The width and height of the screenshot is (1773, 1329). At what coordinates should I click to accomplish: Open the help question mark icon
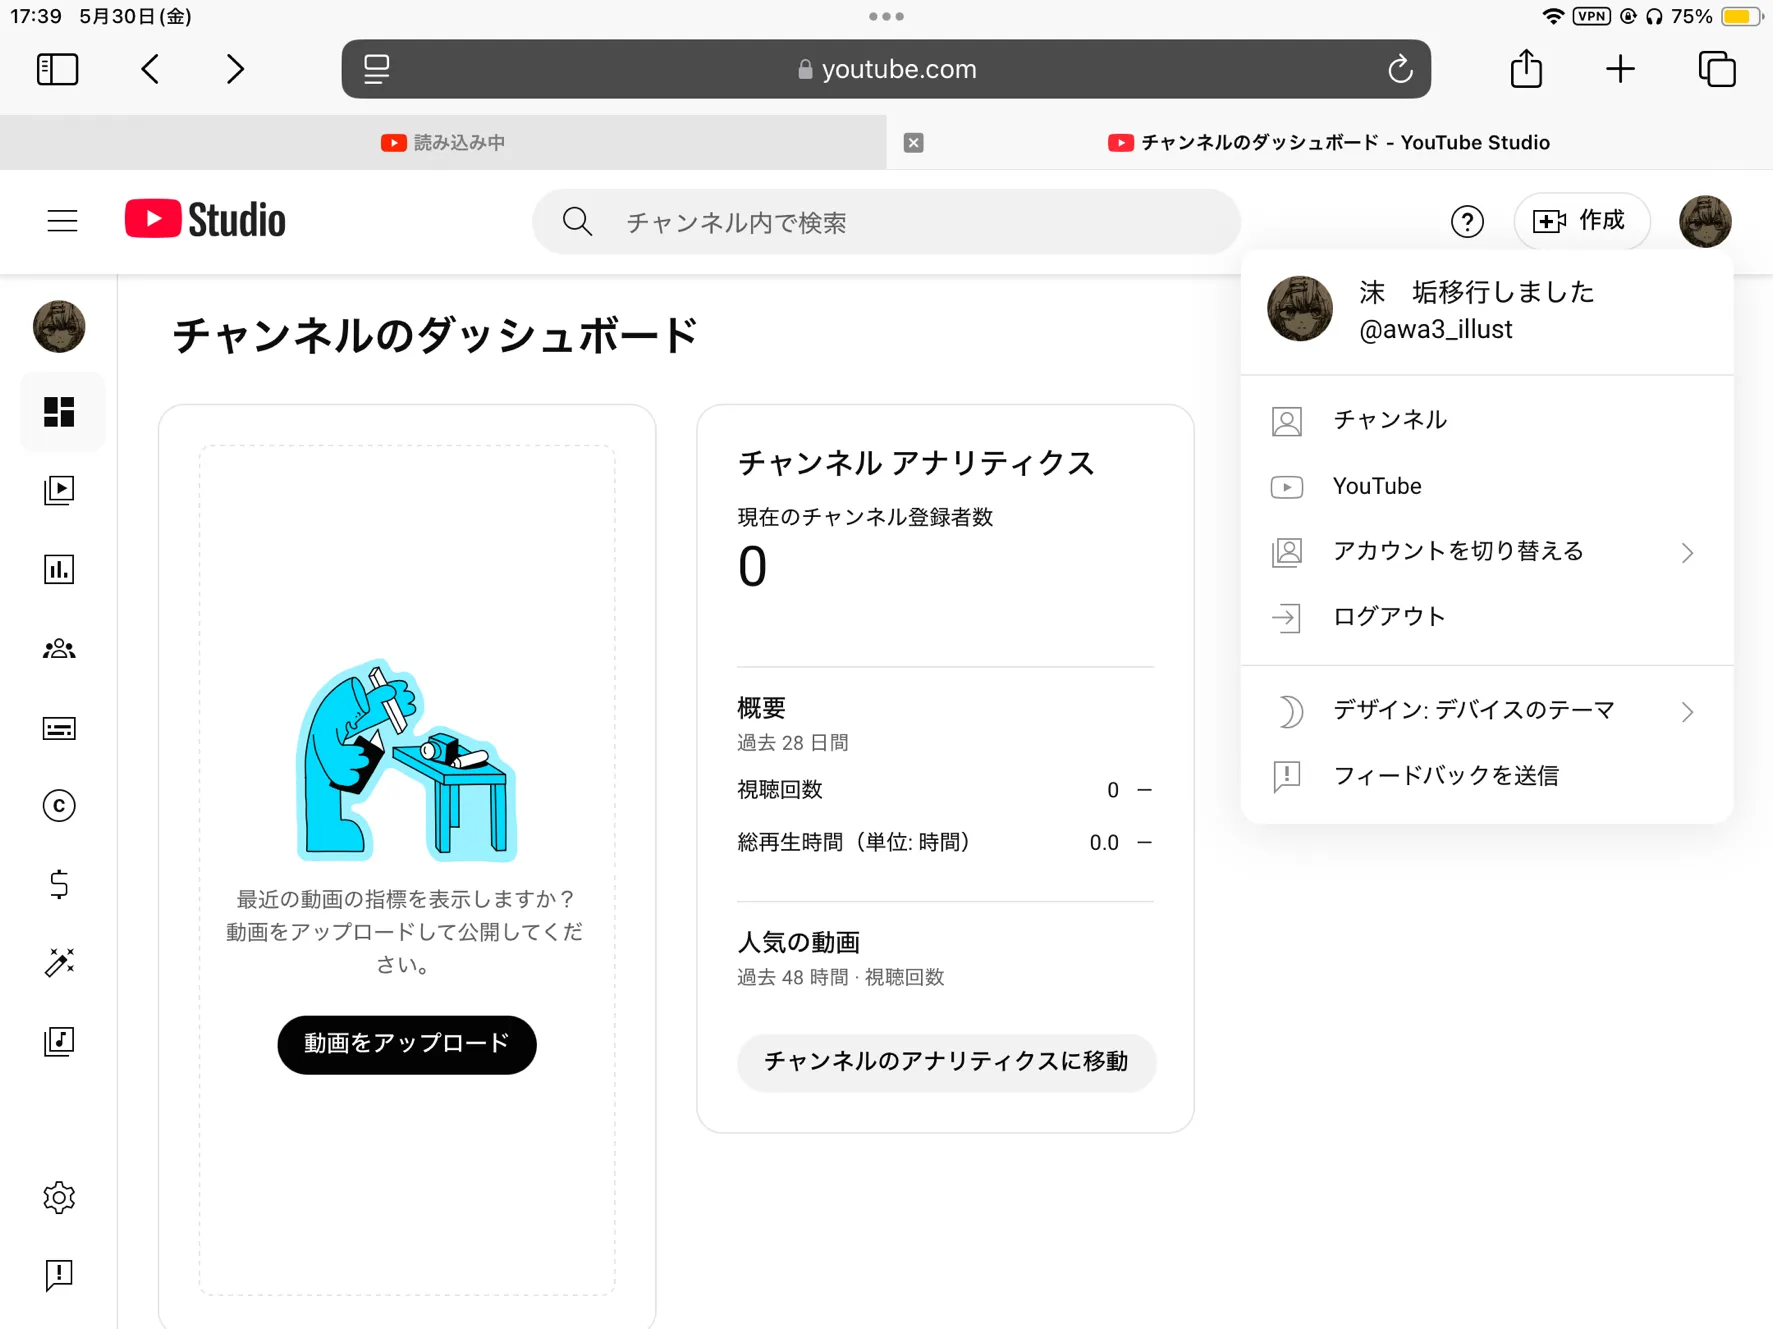pos(1467,221)
